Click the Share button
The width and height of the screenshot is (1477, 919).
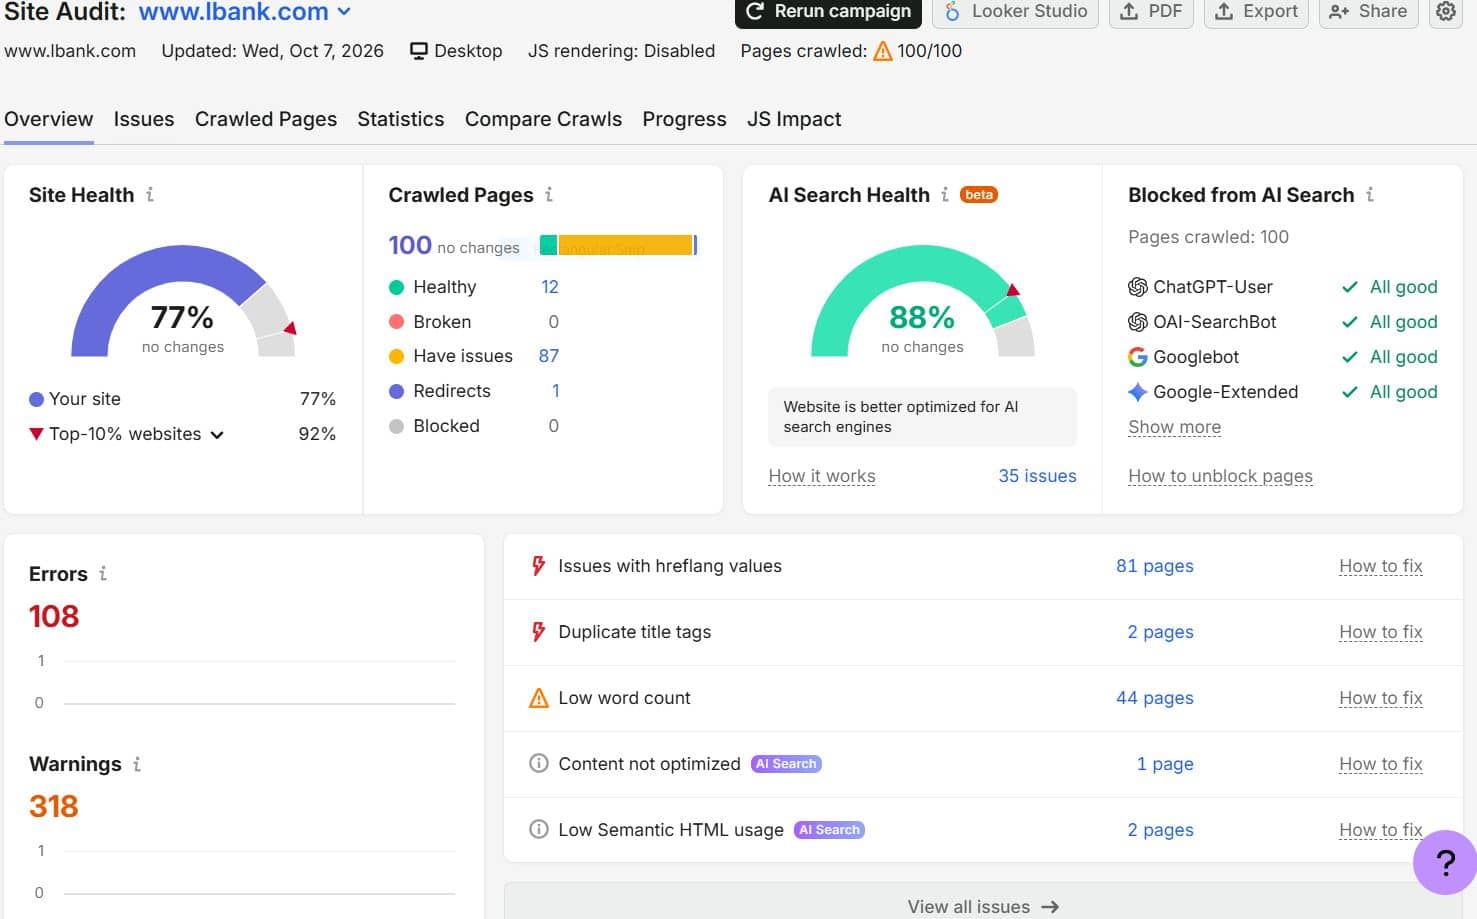coord(1368,12)
